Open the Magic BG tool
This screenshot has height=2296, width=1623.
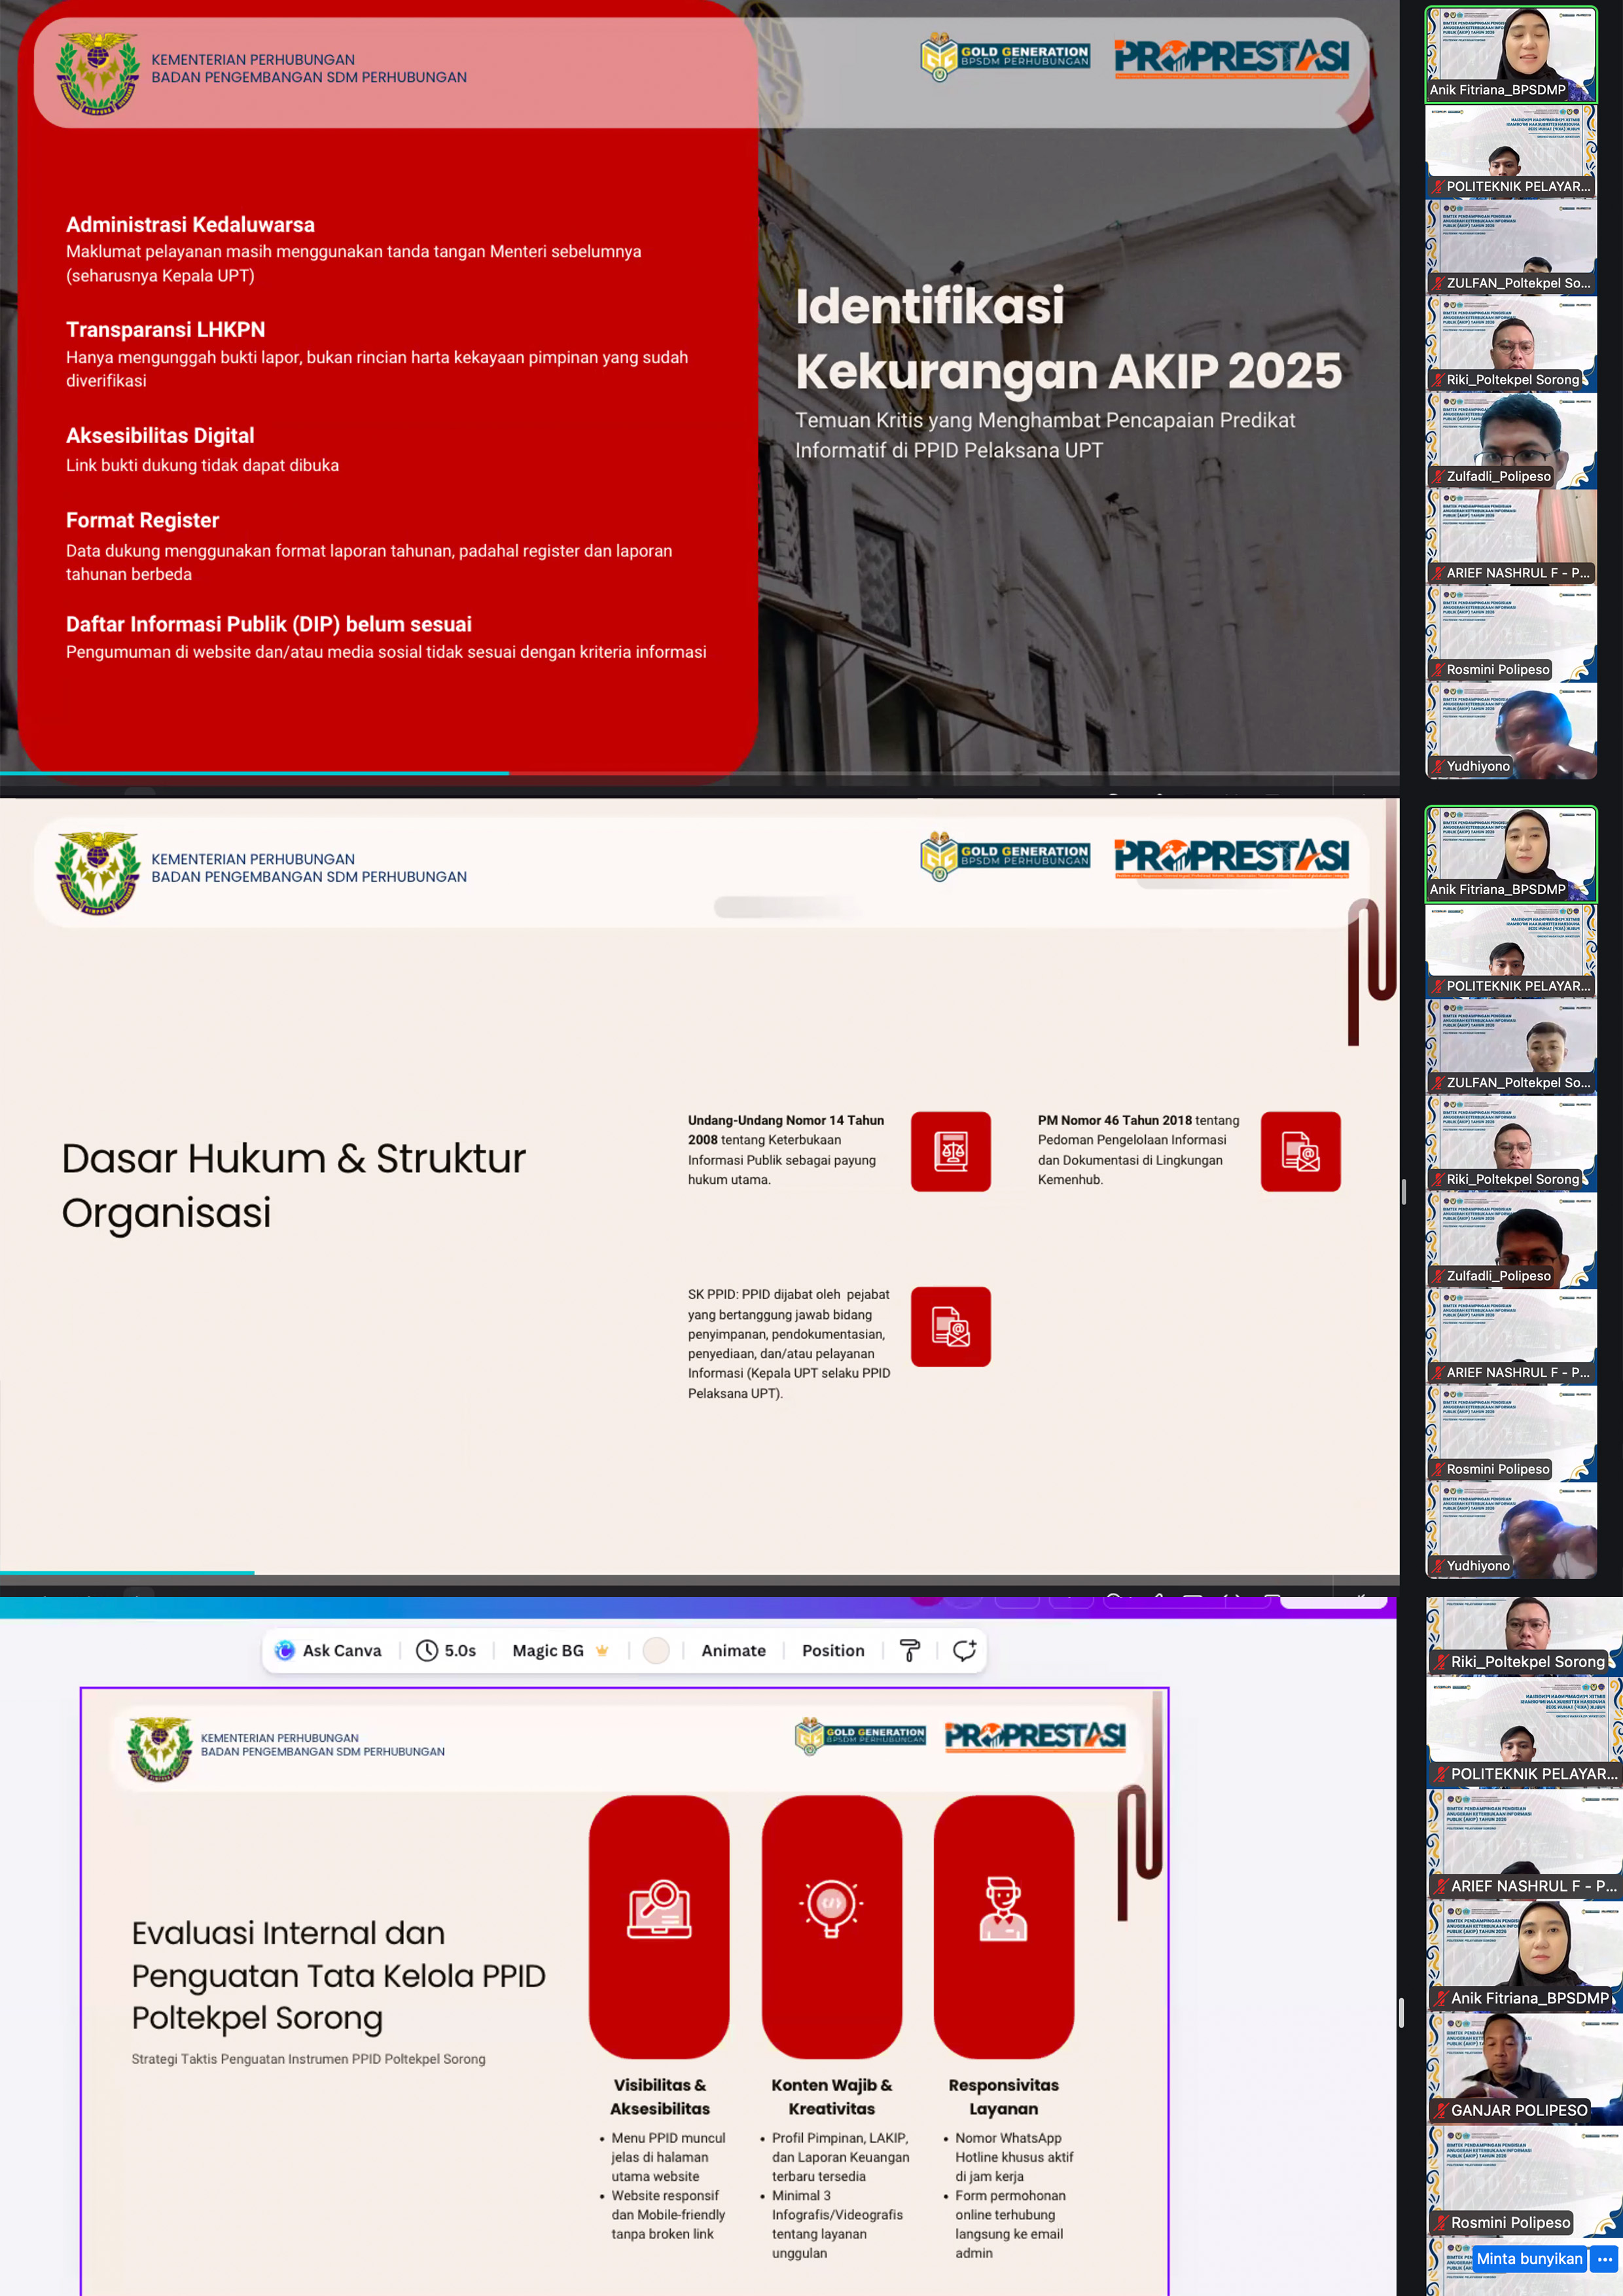[560, 1650]
